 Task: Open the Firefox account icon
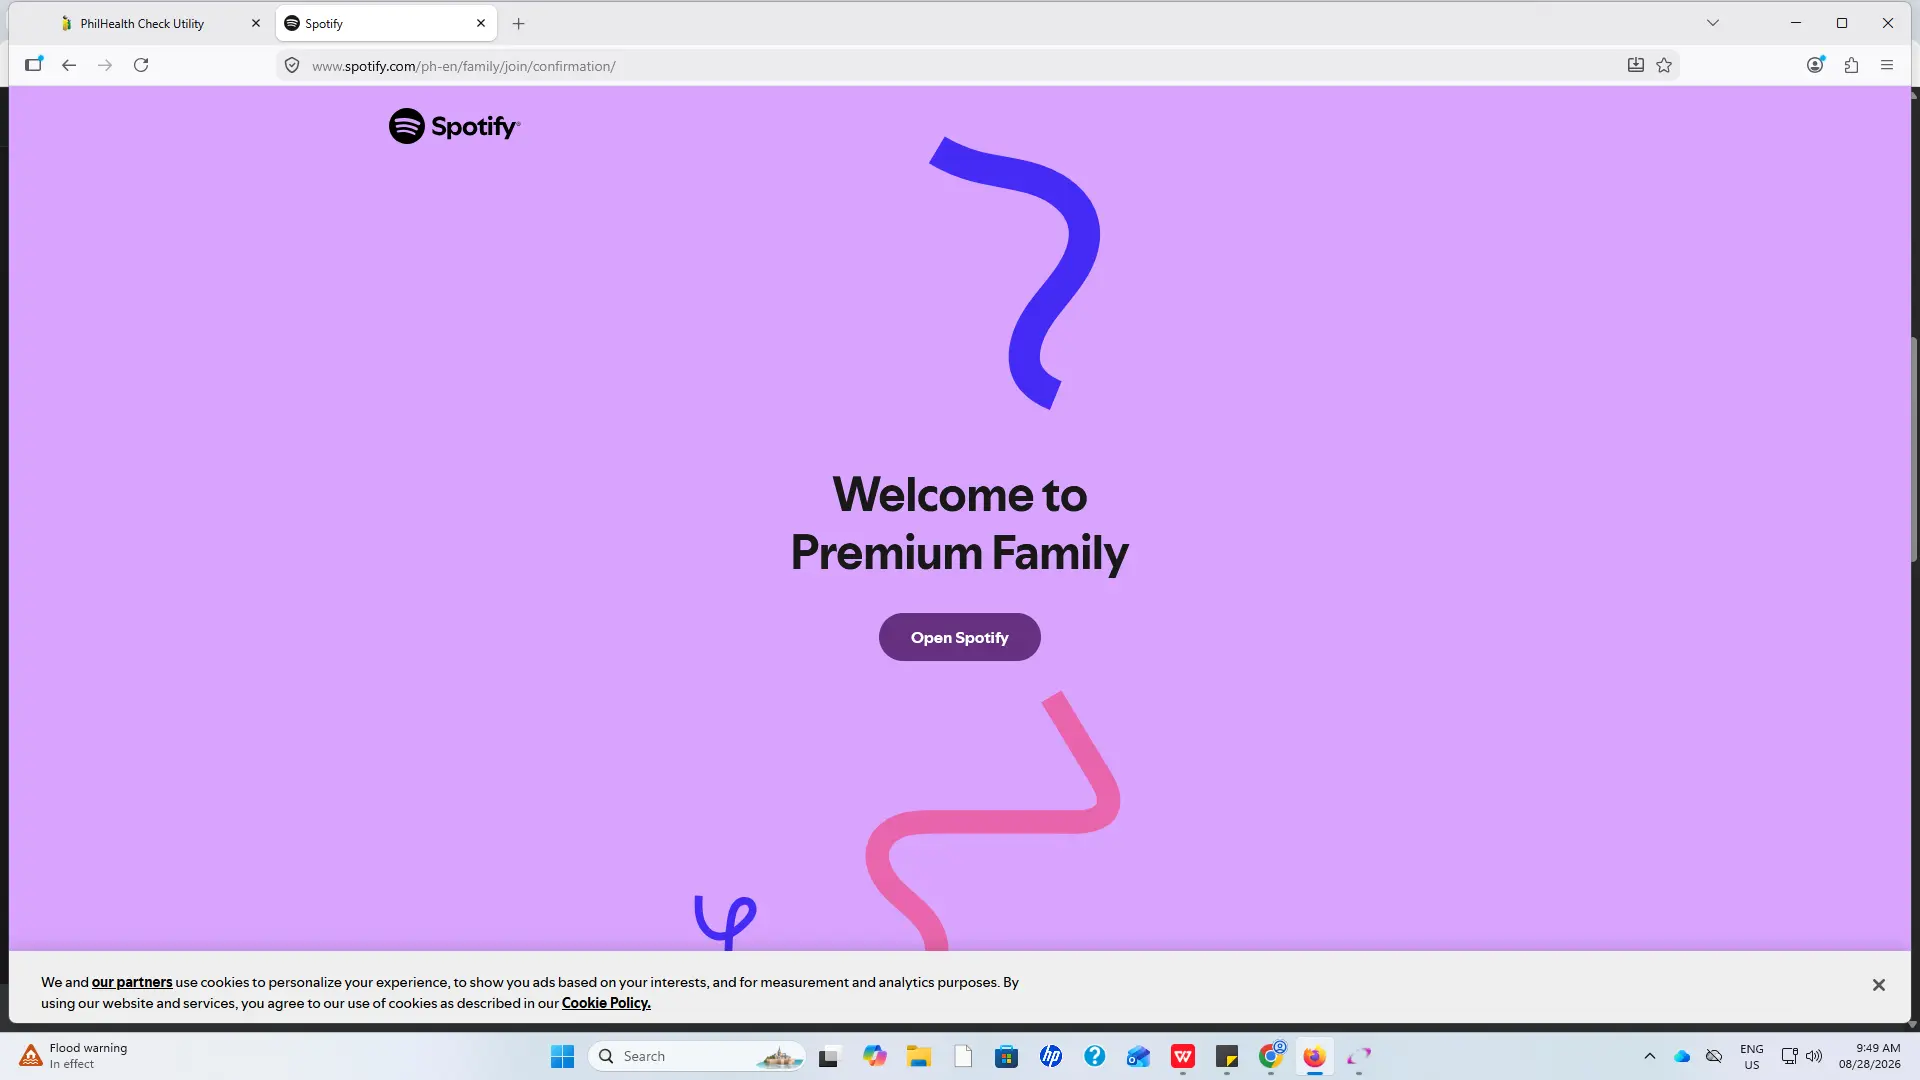pos(1816,65)
